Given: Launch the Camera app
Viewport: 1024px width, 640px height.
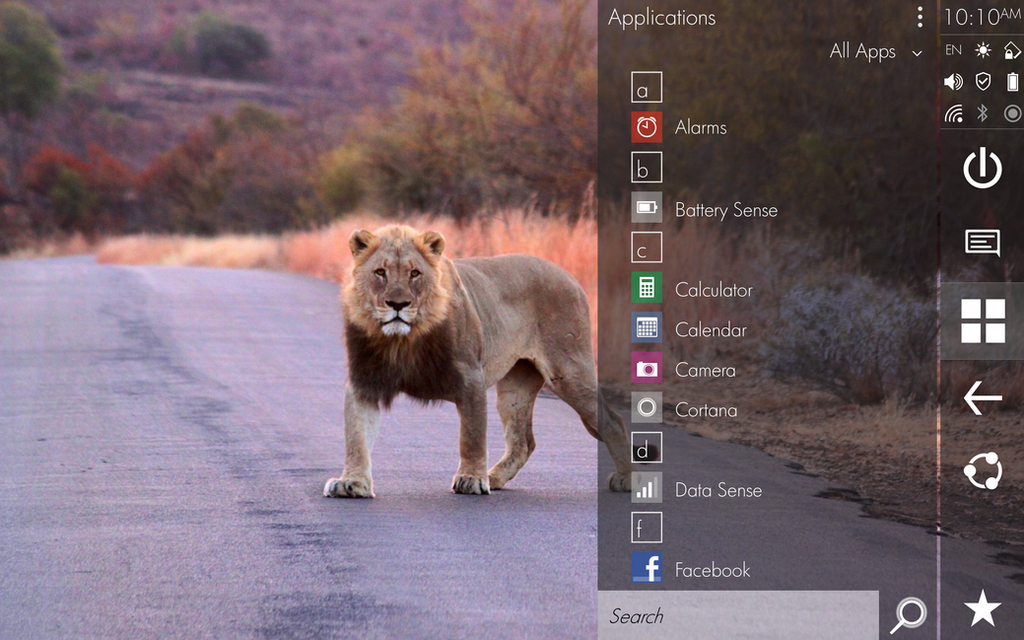Looking at the screenshot, I should click(x=684, y=369).
